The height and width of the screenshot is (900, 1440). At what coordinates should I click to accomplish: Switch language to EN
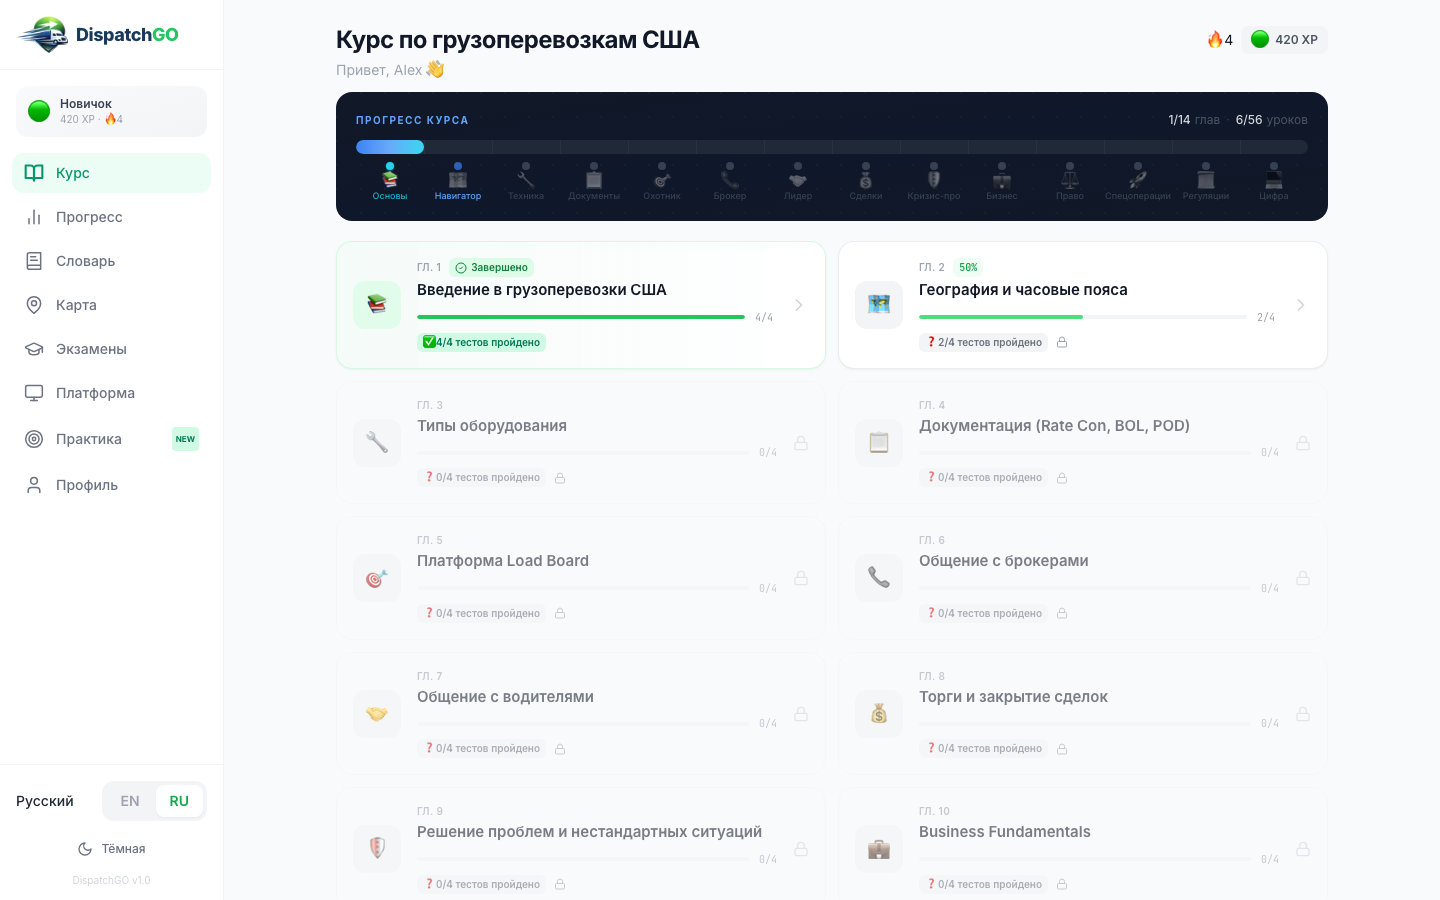(130, 801)
